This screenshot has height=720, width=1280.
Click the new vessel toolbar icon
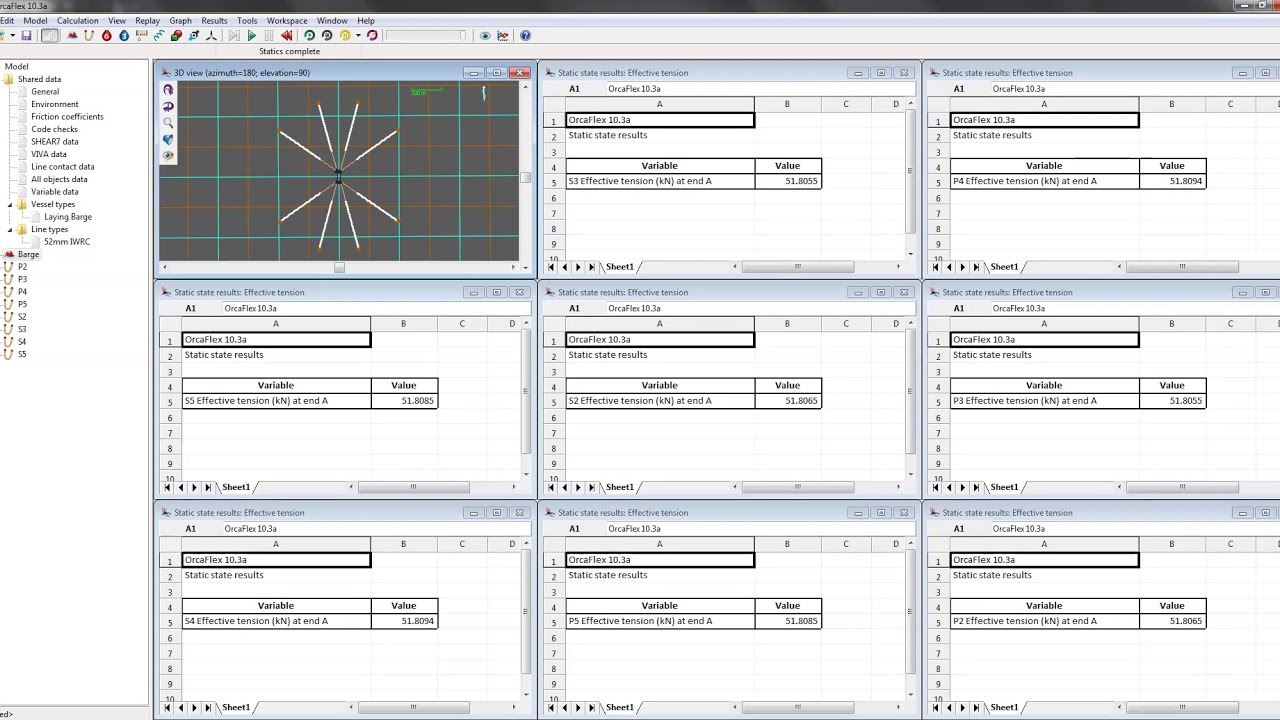72,35
